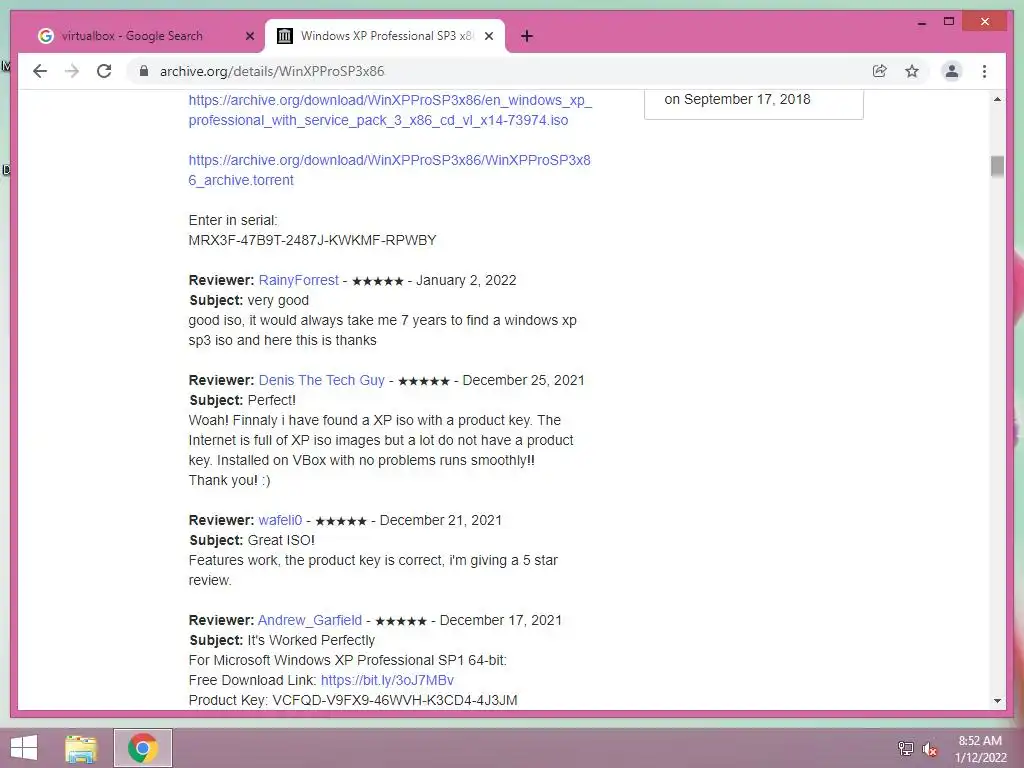
Task: Open reviewer Andrew_Garfield's profile
Action: pyautogui.click(x=310, y=620)
